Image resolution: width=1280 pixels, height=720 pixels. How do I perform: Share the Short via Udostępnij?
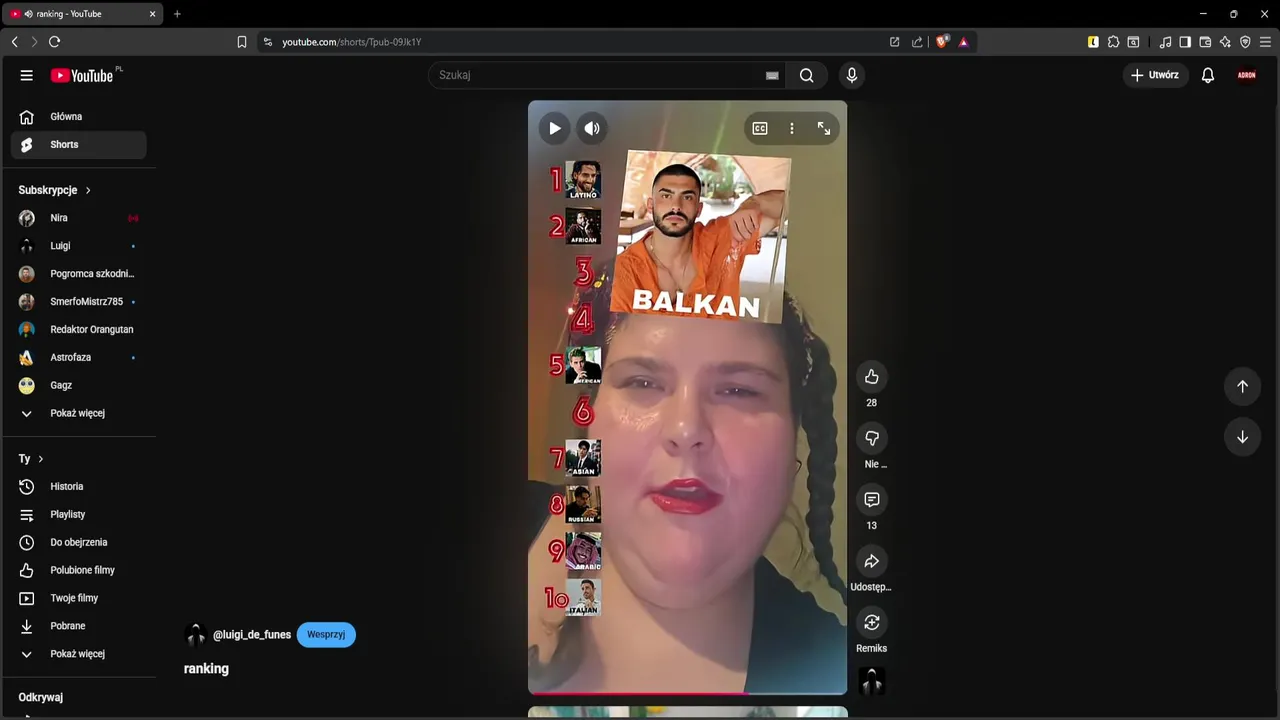click(872, 561)
